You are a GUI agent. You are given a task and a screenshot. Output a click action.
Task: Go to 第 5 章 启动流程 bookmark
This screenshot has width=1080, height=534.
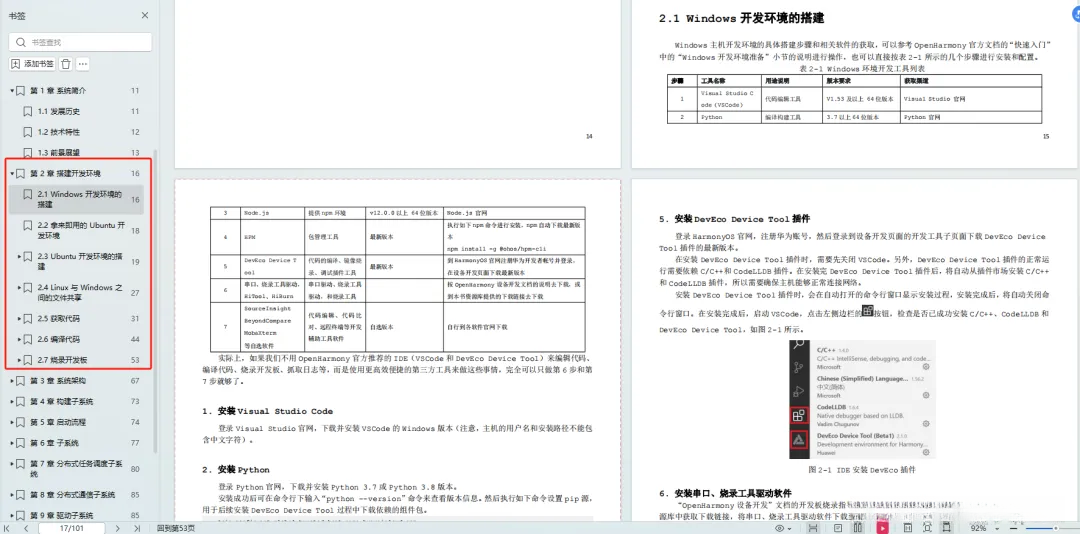point(58,422)
